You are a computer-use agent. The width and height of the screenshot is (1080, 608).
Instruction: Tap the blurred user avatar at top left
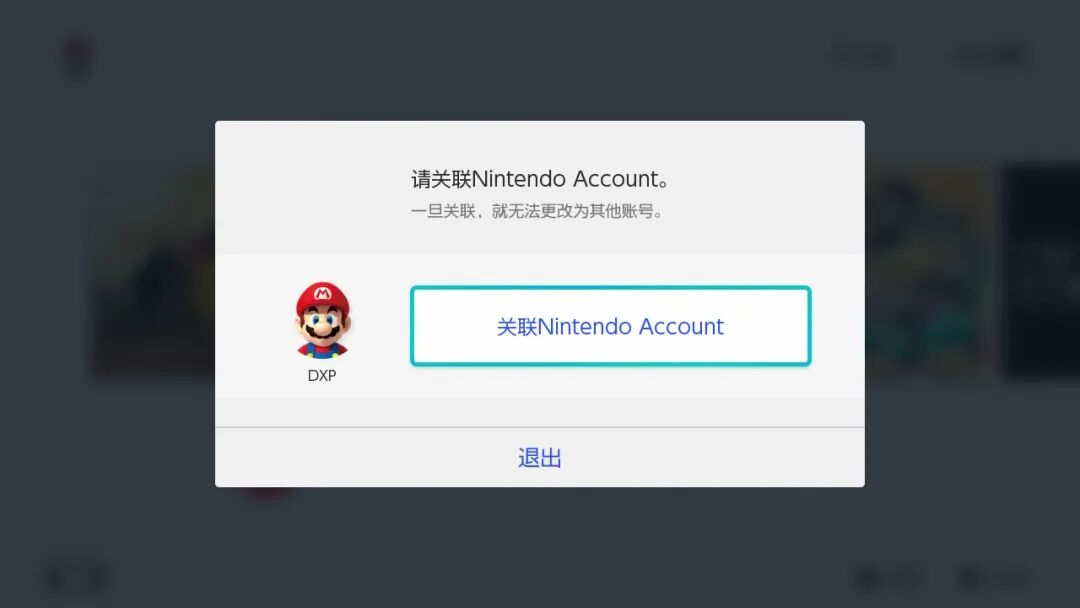pos(77,55)
